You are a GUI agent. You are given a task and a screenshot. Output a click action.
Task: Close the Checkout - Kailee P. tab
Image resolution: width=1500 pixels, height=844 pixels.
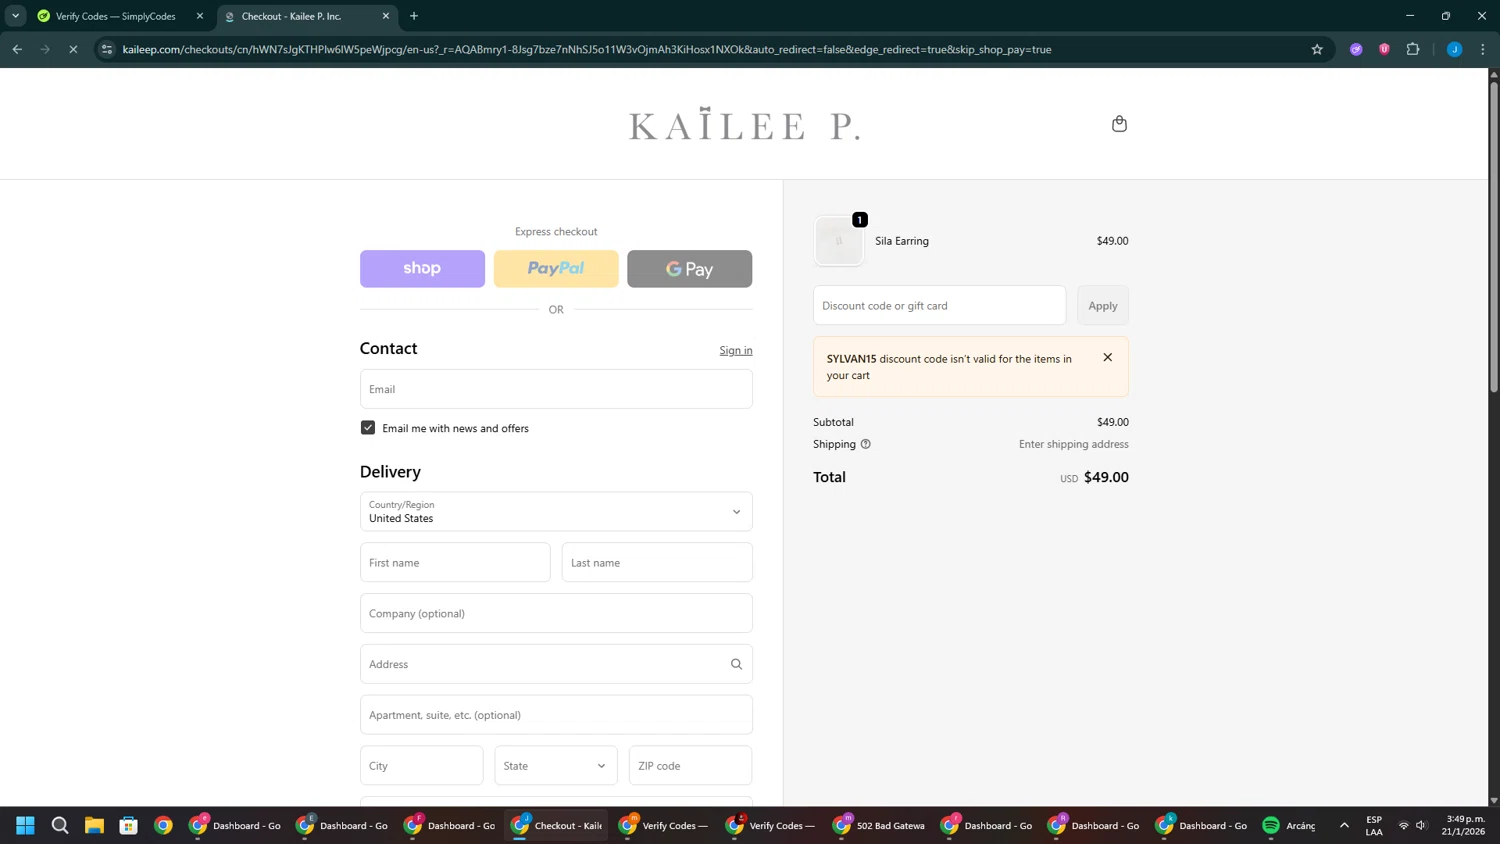[x=386, y=16]
